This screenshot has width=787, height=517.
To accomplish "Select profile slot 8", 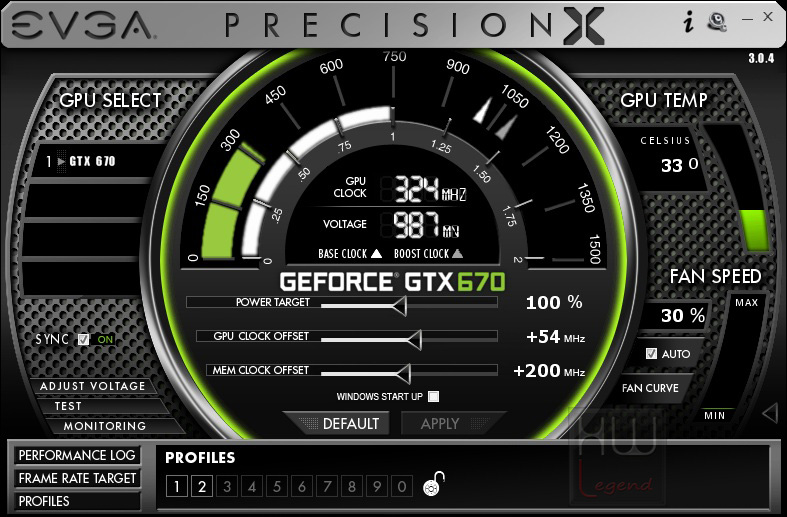I will pyautogui.click(x=352, y=486).
